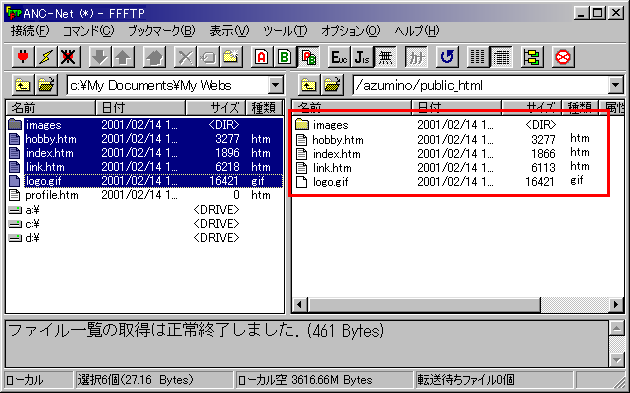630x393 pixels.
Task: Select remote images folder
Action: [x=321, y=125]
